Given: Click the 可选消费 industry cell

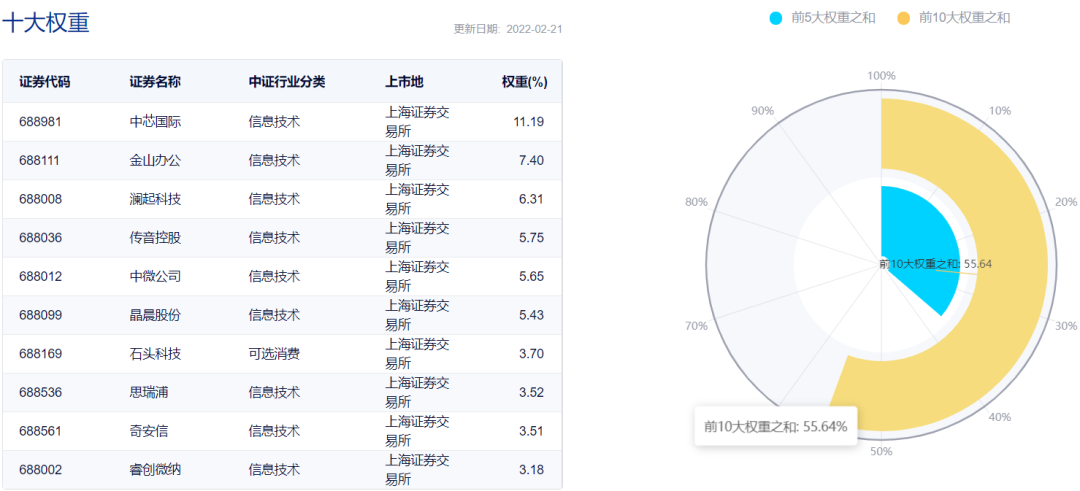Looking at the screenshot, I should coord(274,354).
